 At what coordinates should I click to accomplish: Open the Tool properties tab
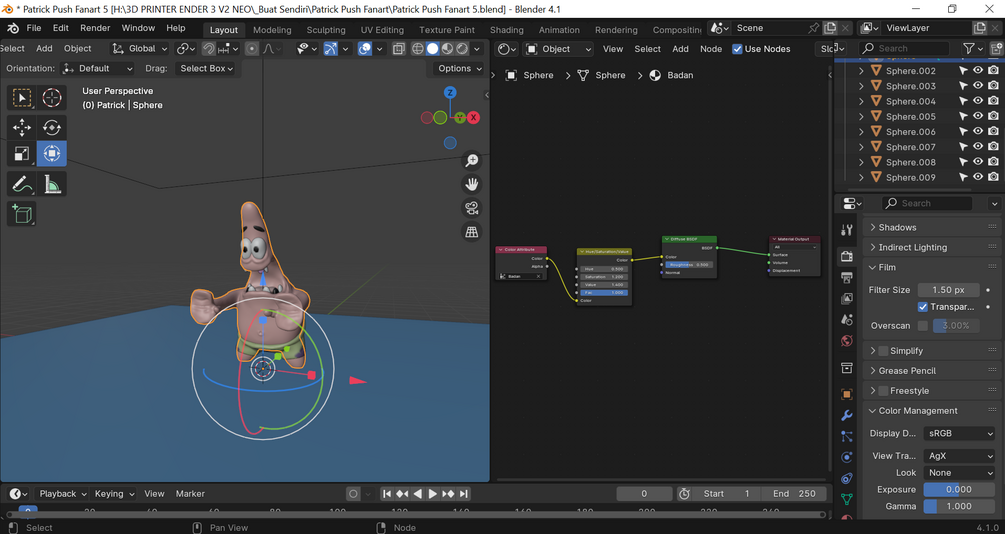[x=847, y=229]
